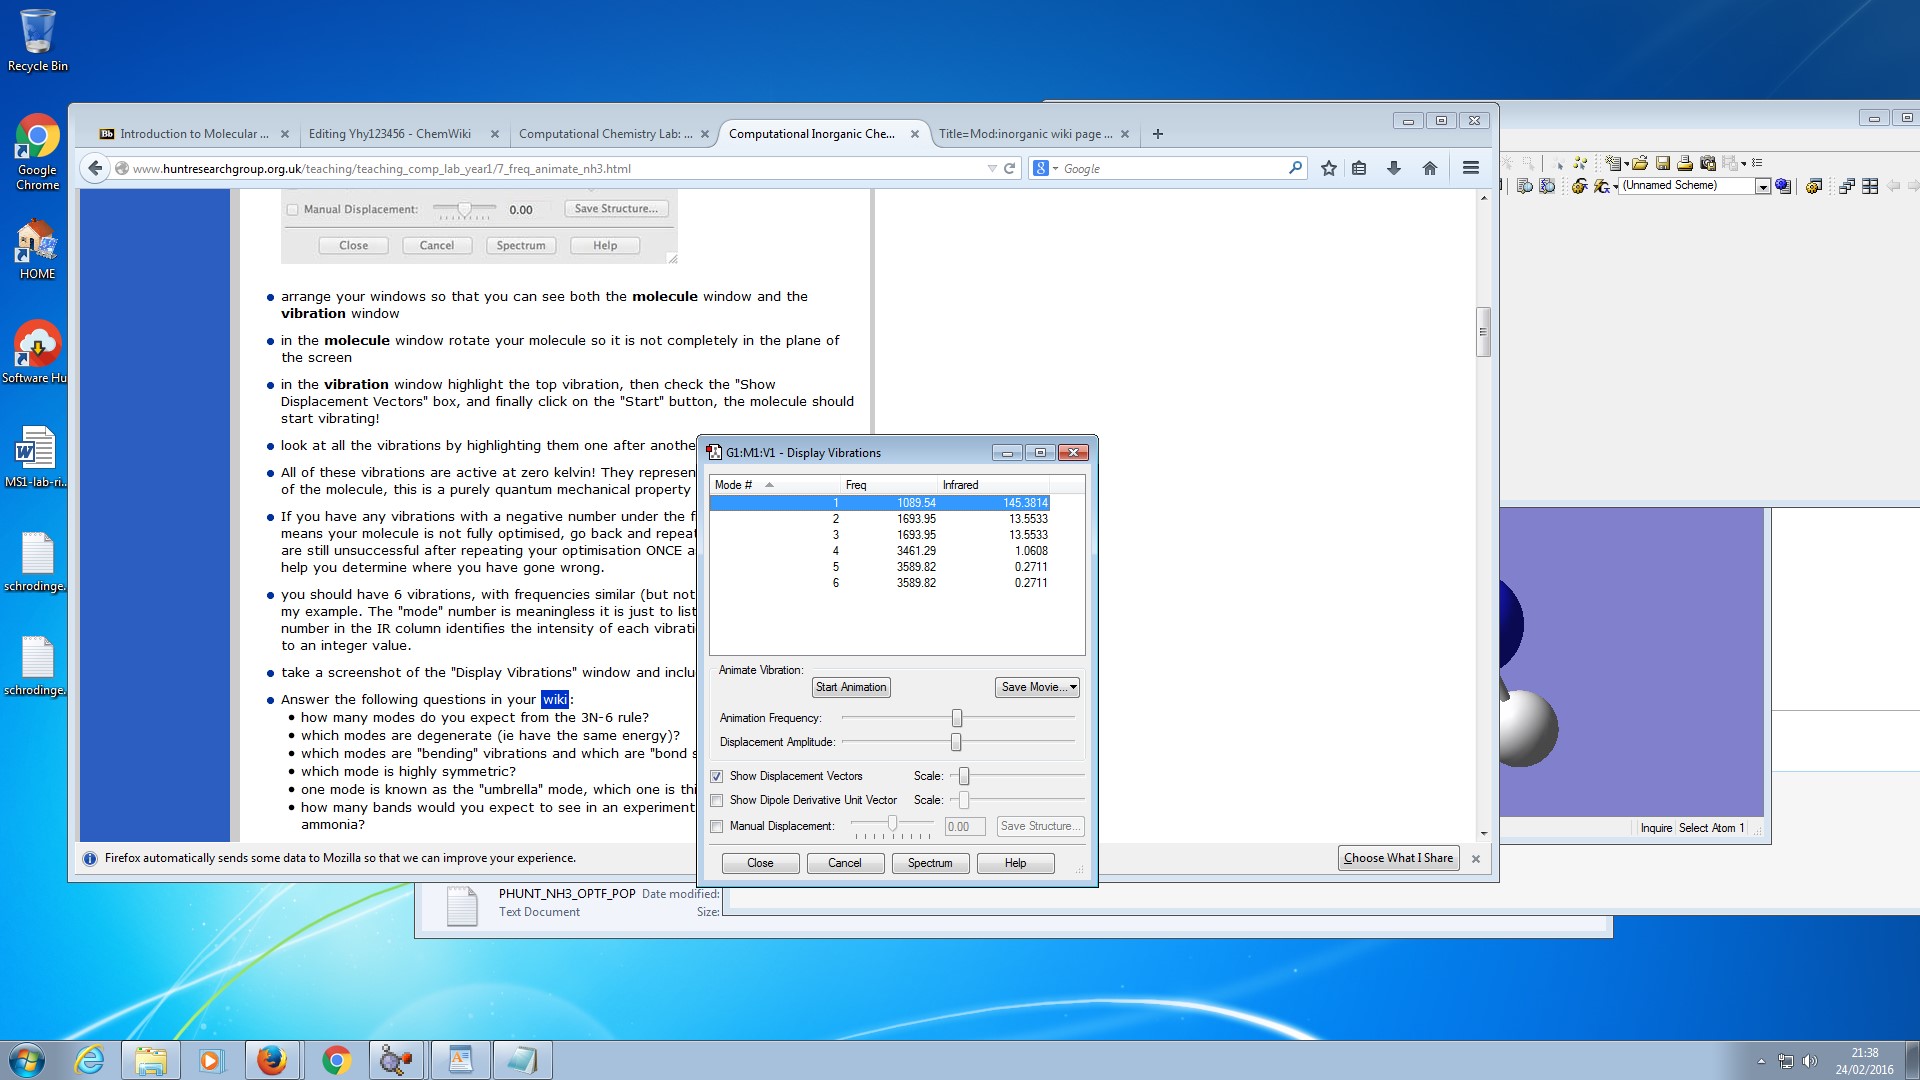The height and width of the screenshot is (1080, 1920).
Task: Click the Firefox bookmark star icon
Action: 1328,168
